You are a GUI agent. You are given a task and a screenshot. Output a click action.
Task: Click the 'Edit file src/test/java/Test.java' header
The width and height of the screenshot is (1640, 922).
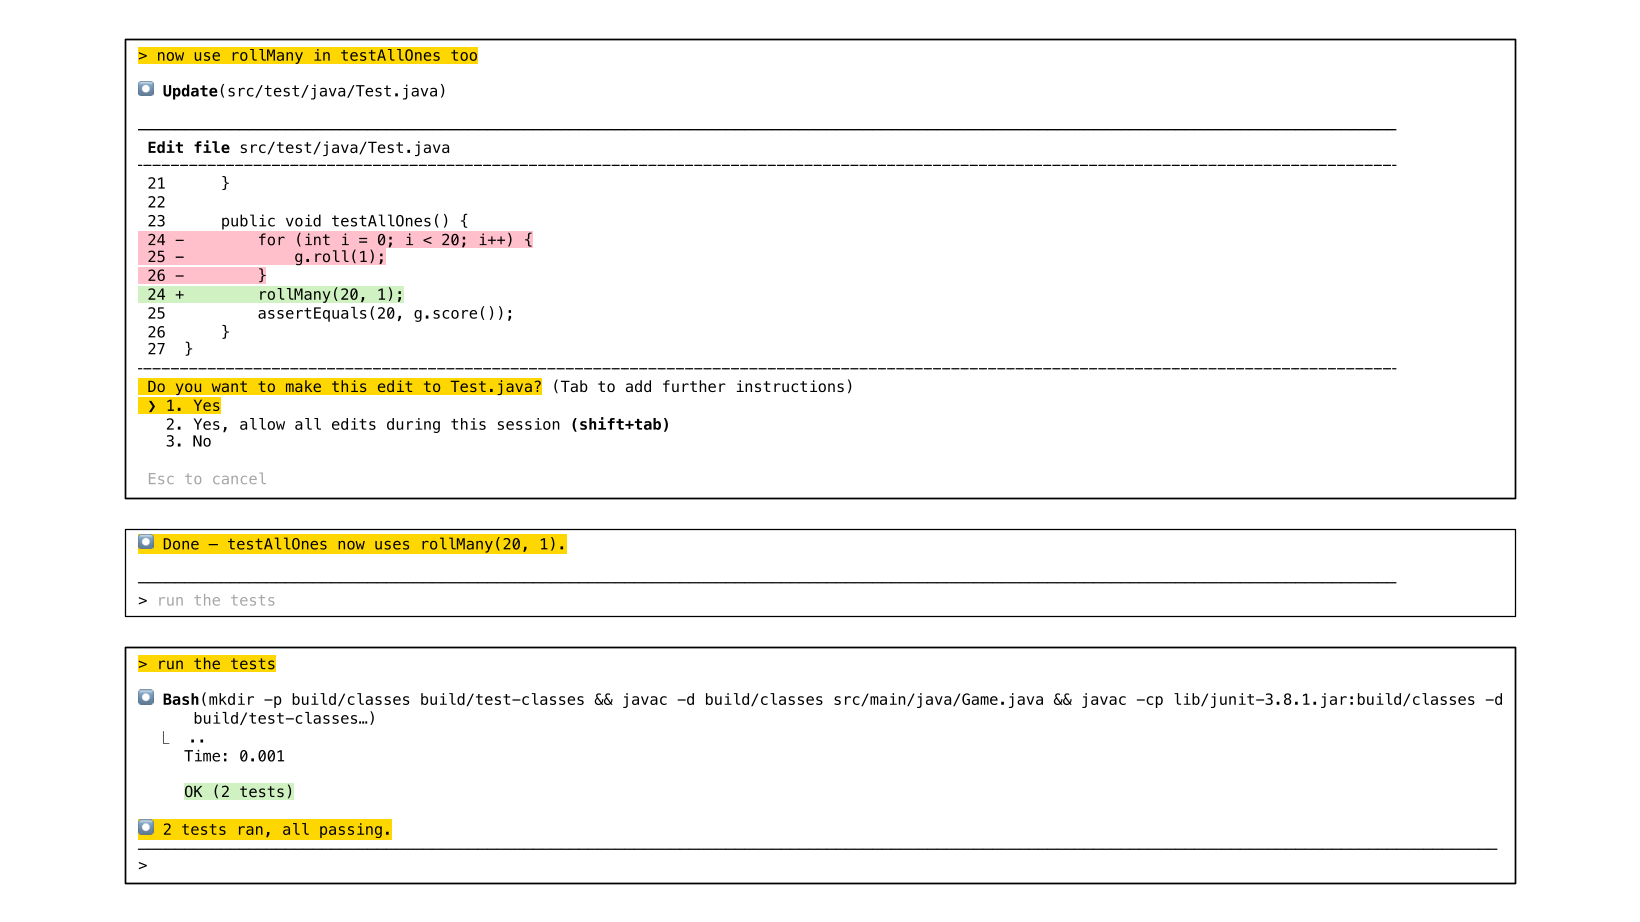[x=298, y=148]
